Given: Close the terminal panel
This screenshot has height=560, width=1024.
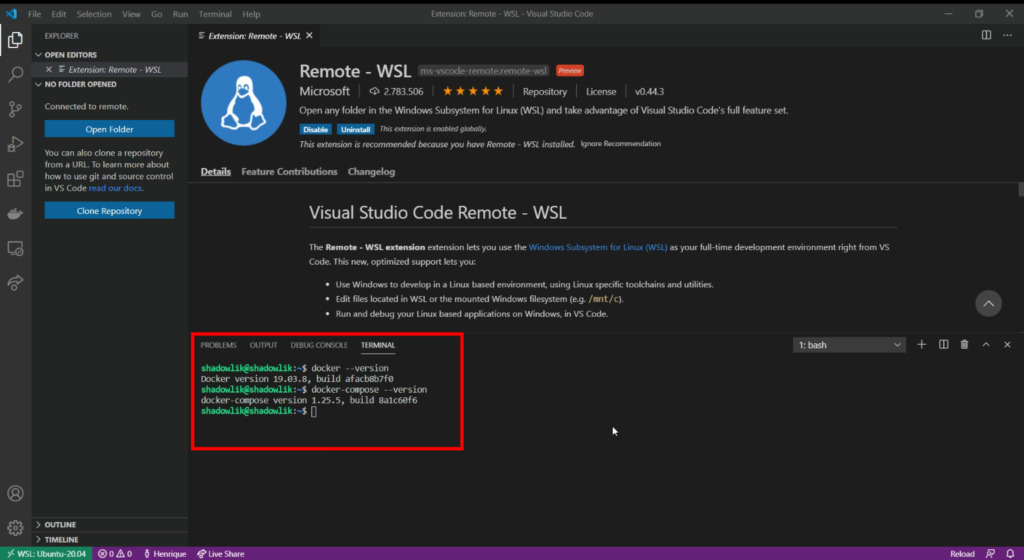Looking at the screenshot, I should pos(1007,345).
